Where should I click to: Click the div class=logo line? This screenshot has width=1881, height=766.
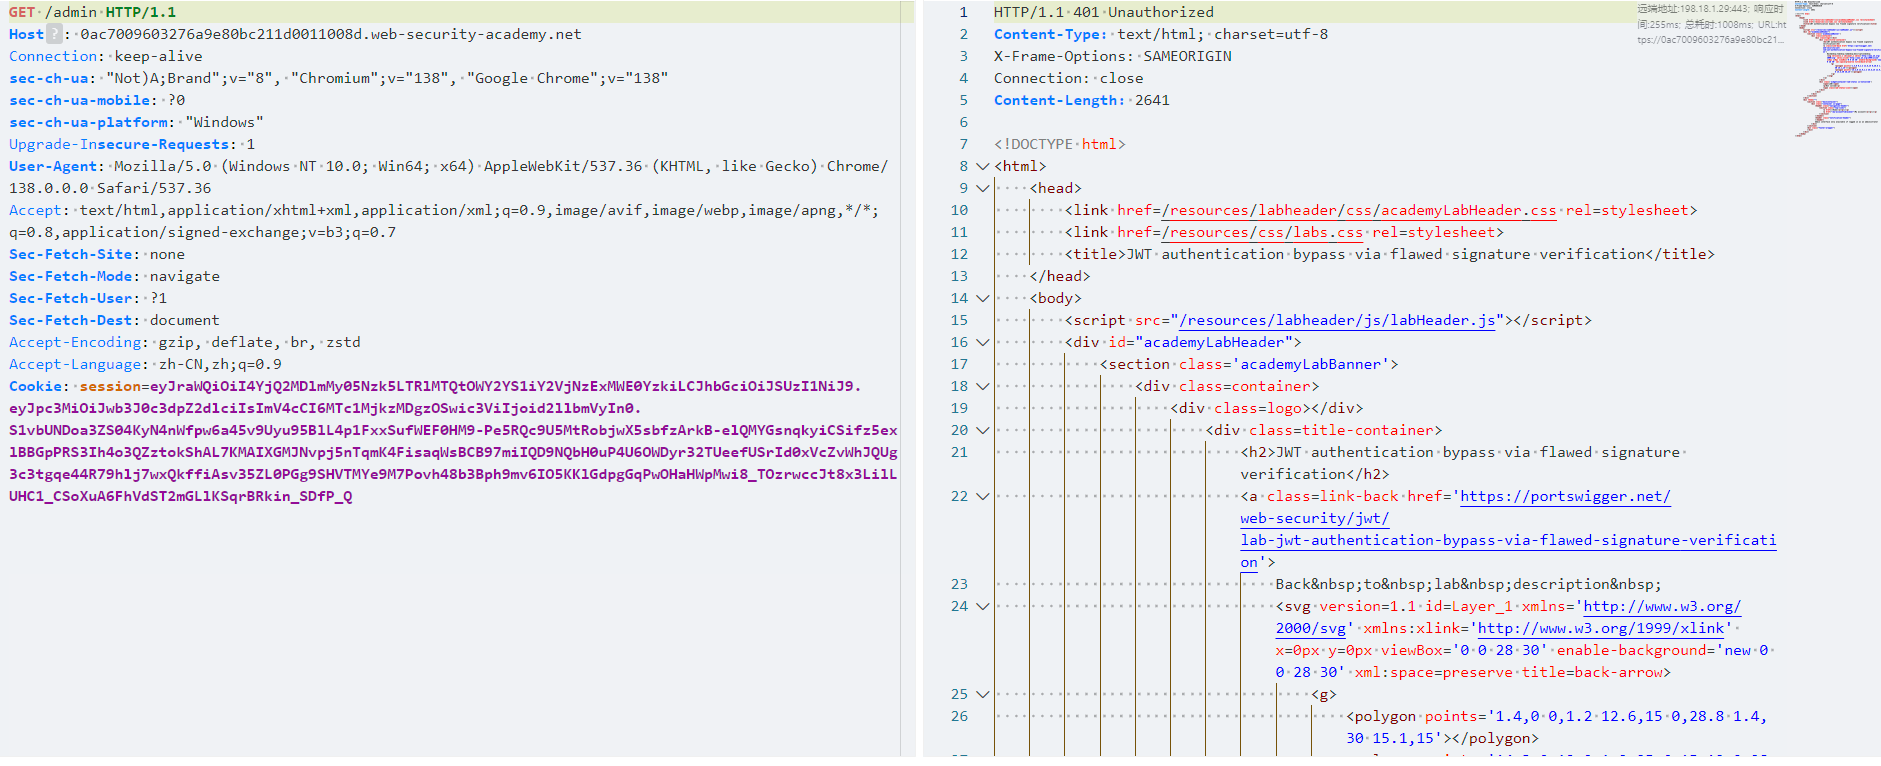(1267, 408)
